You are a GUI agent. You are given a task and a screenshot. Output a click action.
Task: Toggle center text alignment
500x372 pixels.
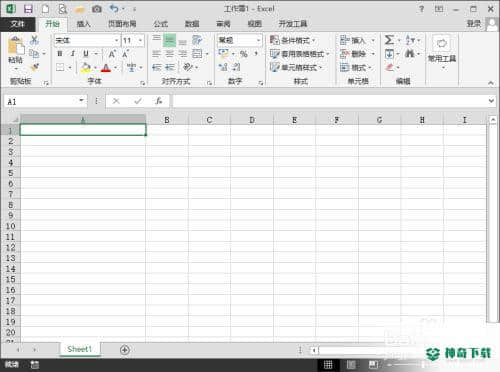[170, 54]
